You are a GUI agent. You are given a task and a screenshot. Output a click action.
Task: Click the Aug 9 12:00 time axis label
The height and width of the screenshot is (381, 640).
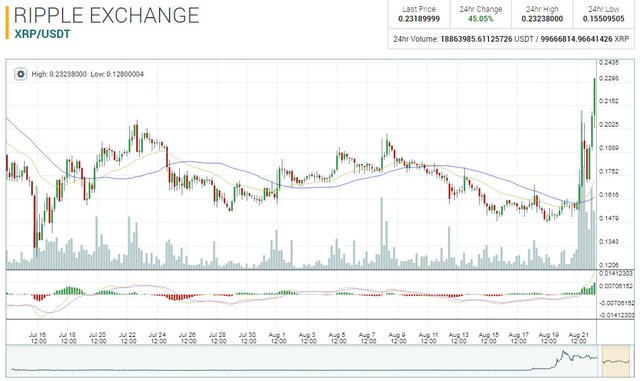click(397, 338)
